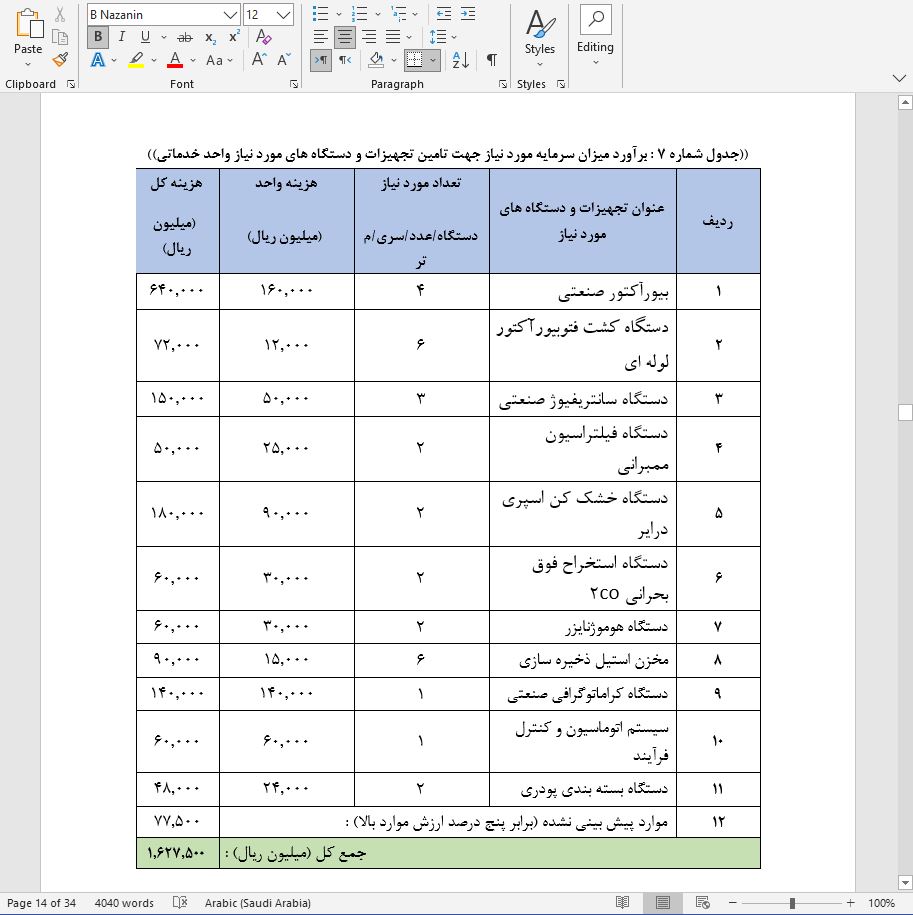Toggle center alignment

pos(344,36)
